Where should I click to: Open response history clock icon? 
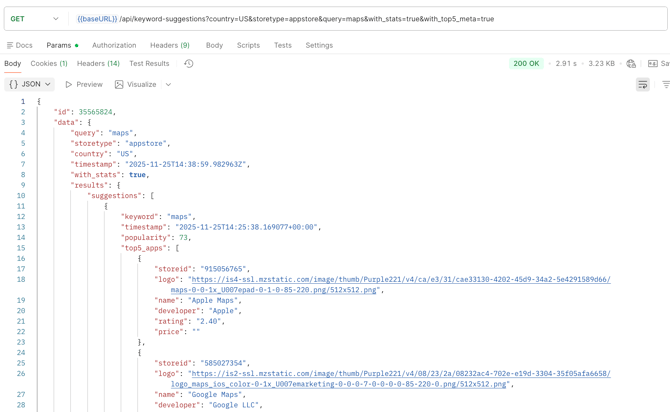[188, 64]
